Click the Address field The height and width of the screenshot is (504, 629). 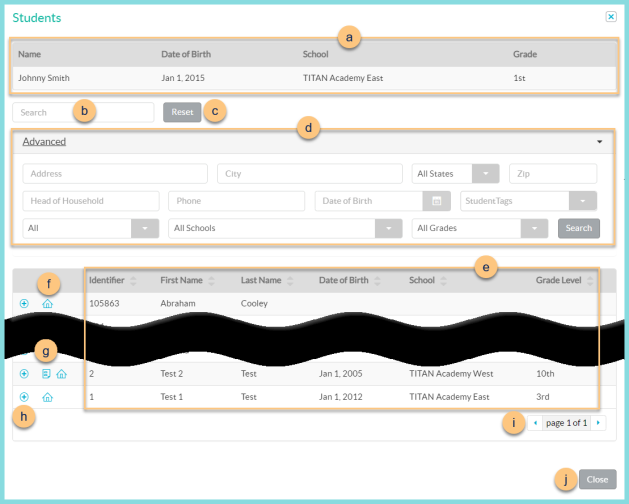(115, 174)
